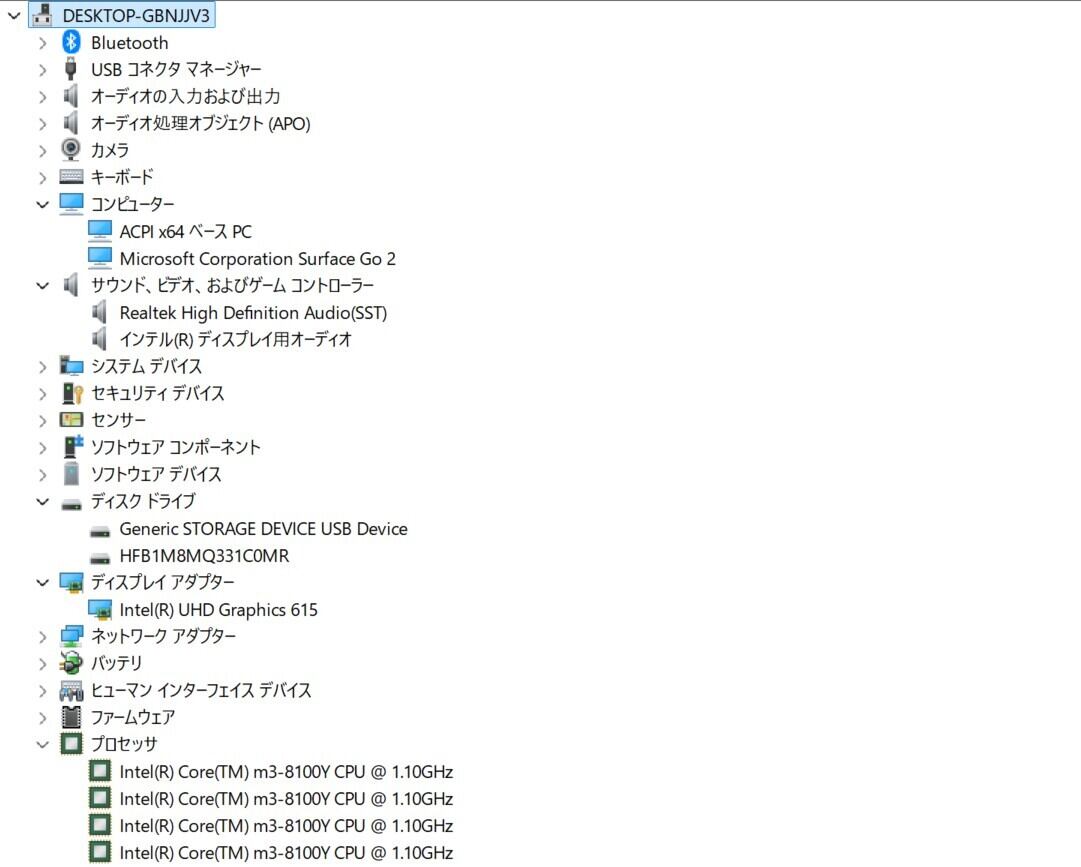
Task: Click the label text Bluetooth
Action: (x=130, y=43)
